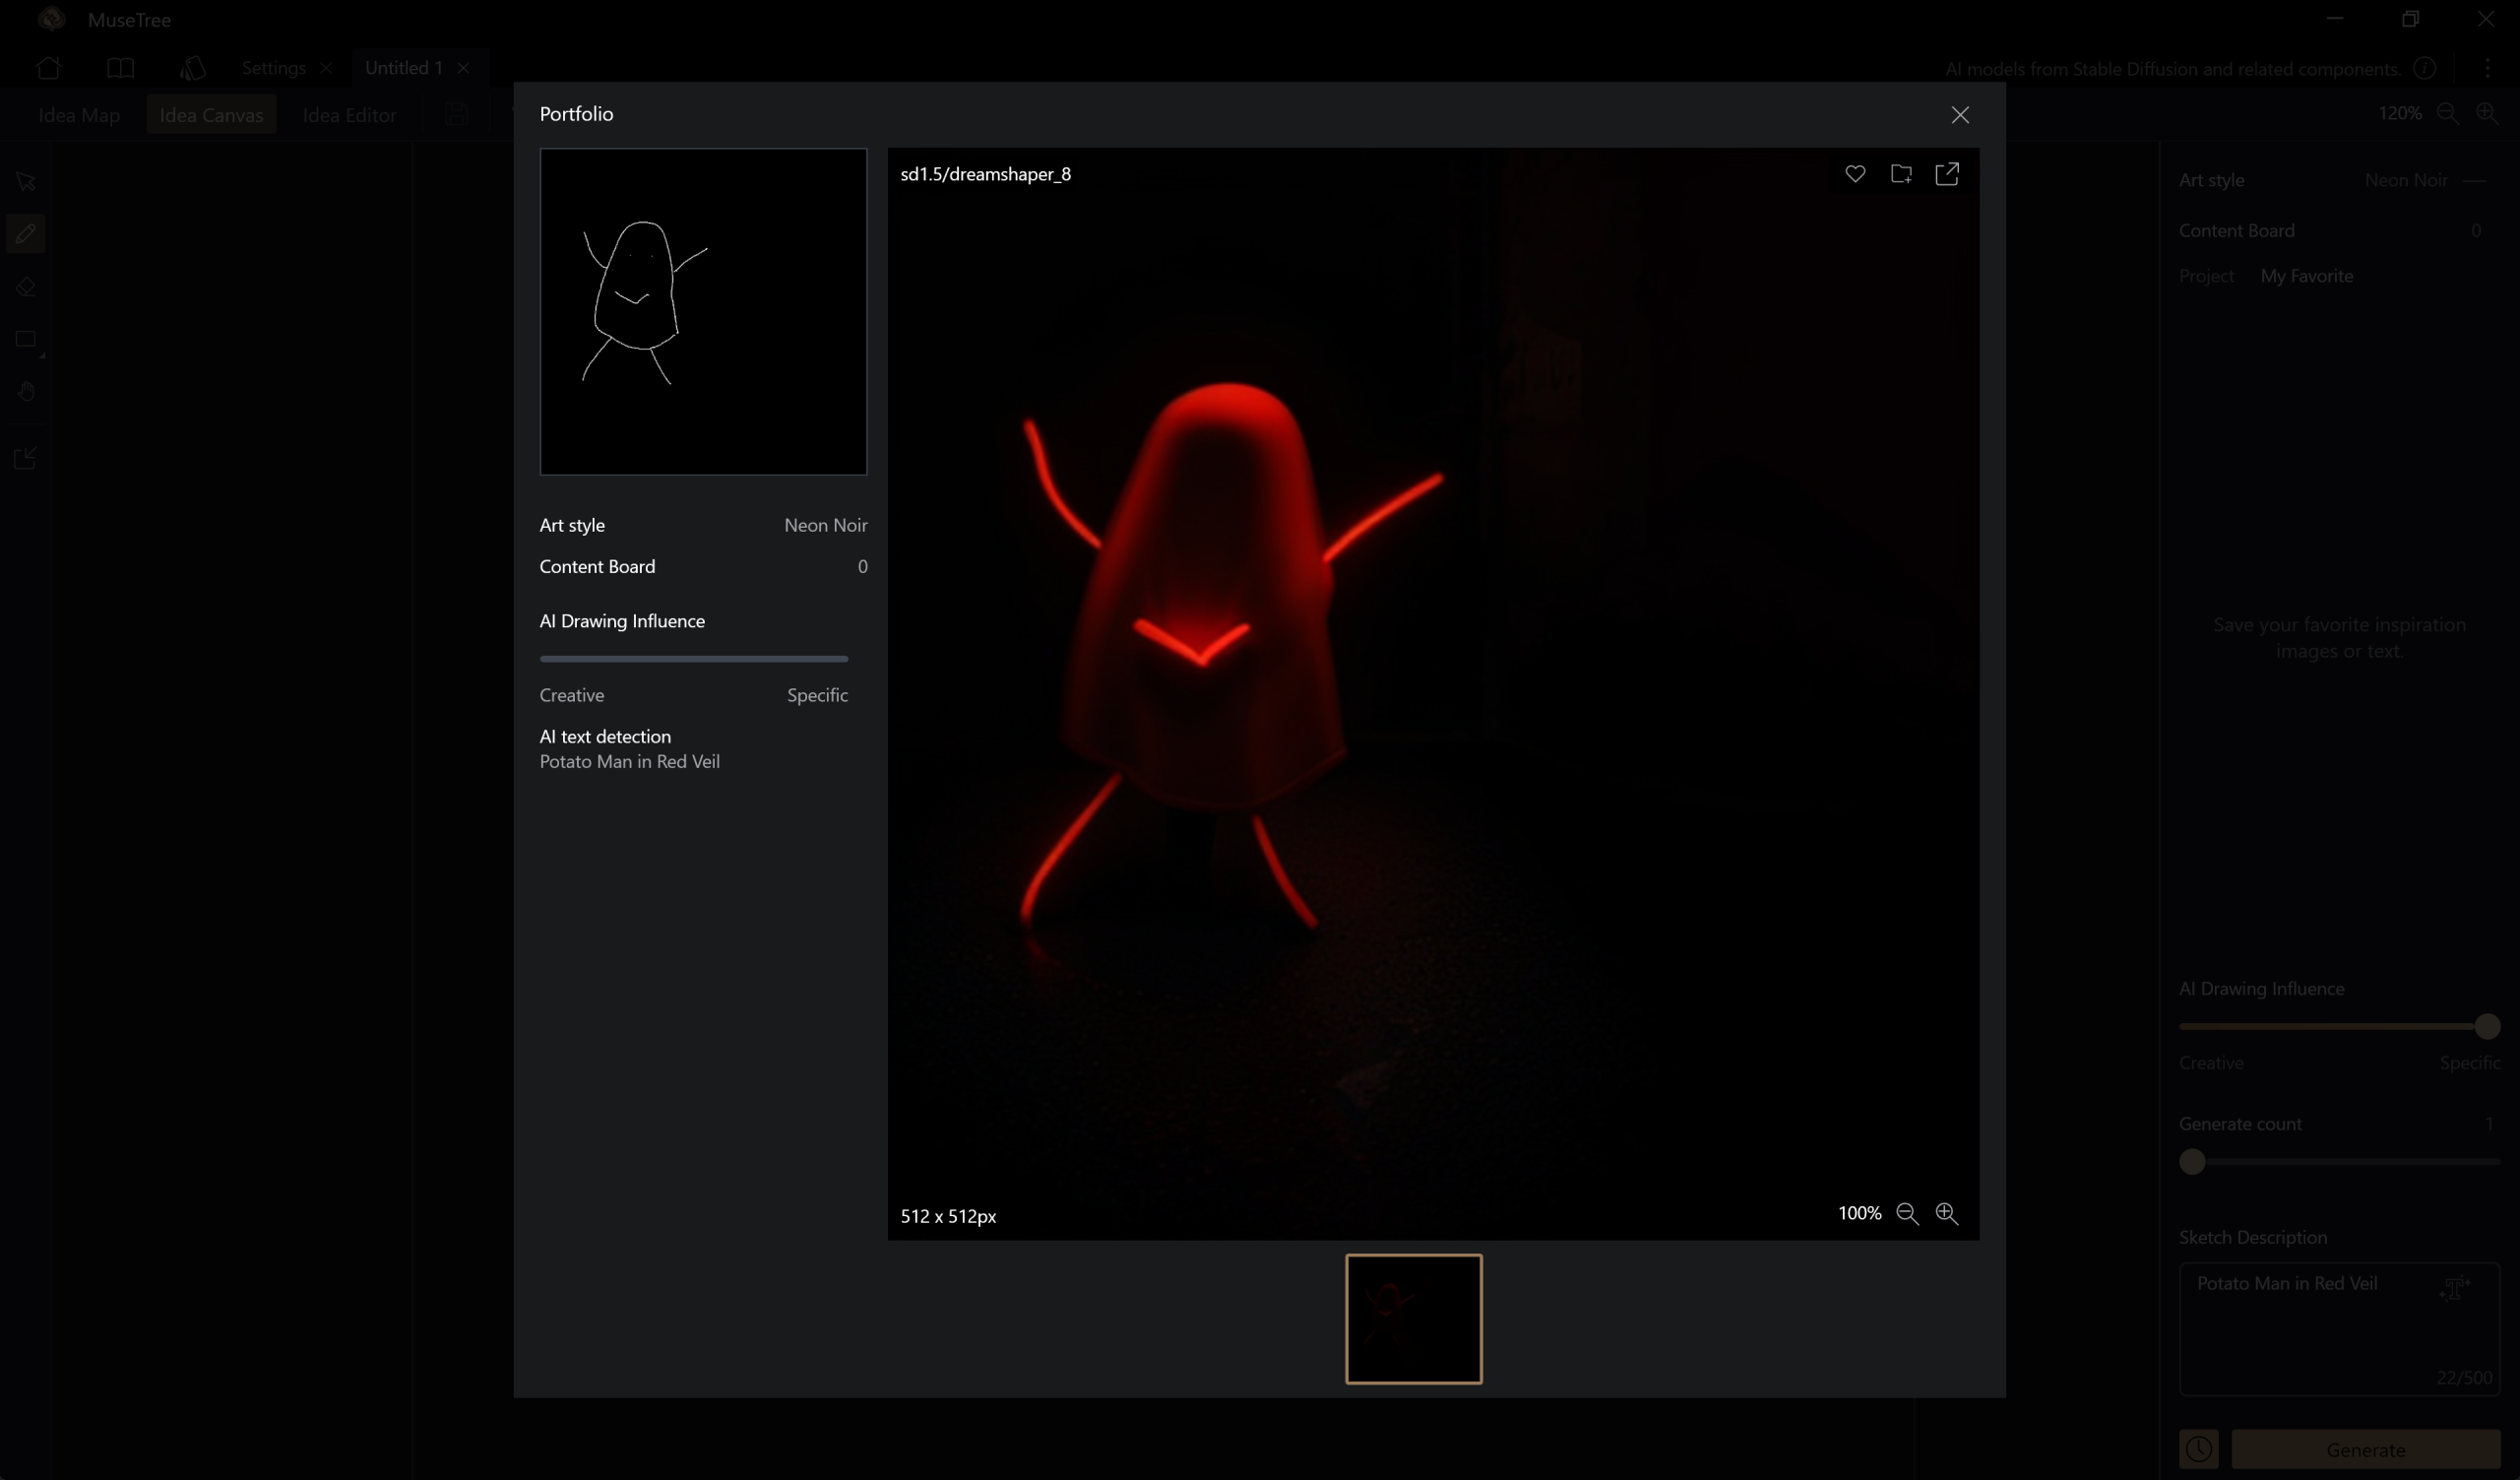The image size is (2520, 1480).
Task: Open image externally via export icon
Action: (1947, 174)
